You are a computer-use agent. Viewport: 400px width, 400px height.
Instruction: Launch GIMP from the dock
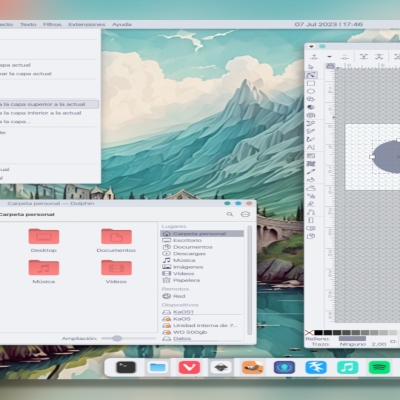click(253, 367)
